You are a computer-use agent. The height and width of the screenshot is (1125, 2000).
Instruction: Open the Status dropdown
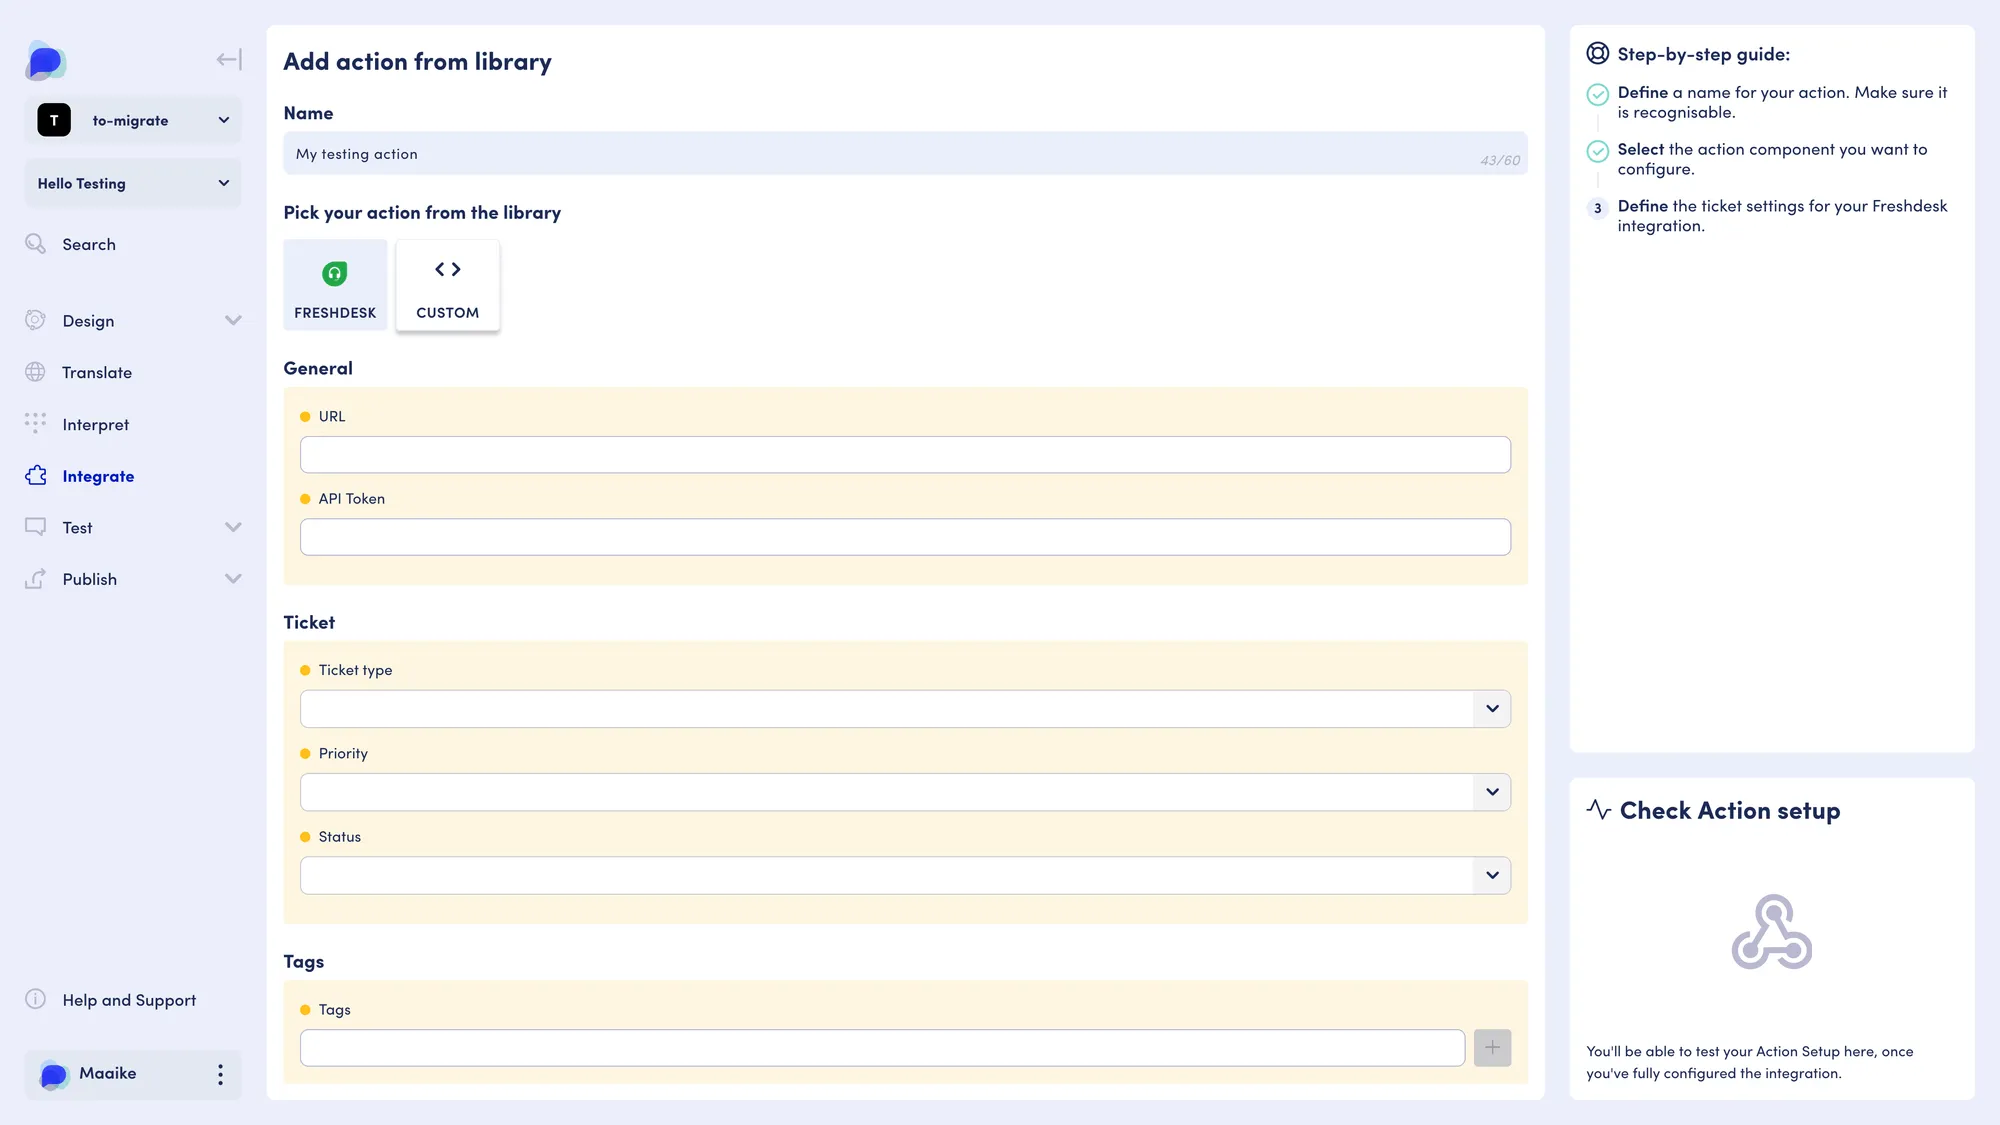coord(905,875)
